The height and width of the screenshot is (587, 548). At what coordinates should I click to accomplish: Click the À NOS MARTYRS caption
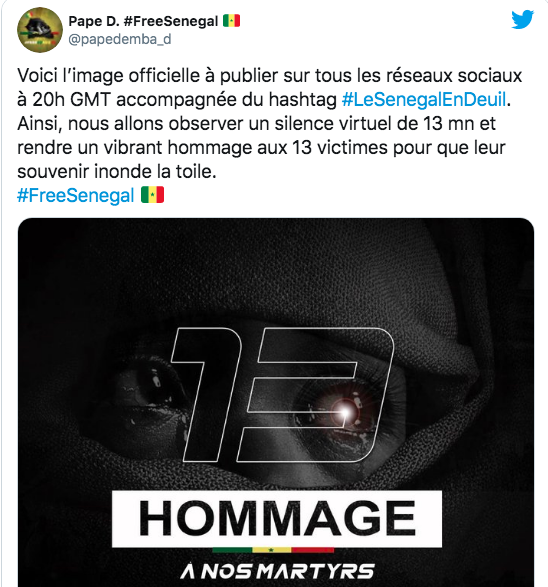tap(277, 571)
